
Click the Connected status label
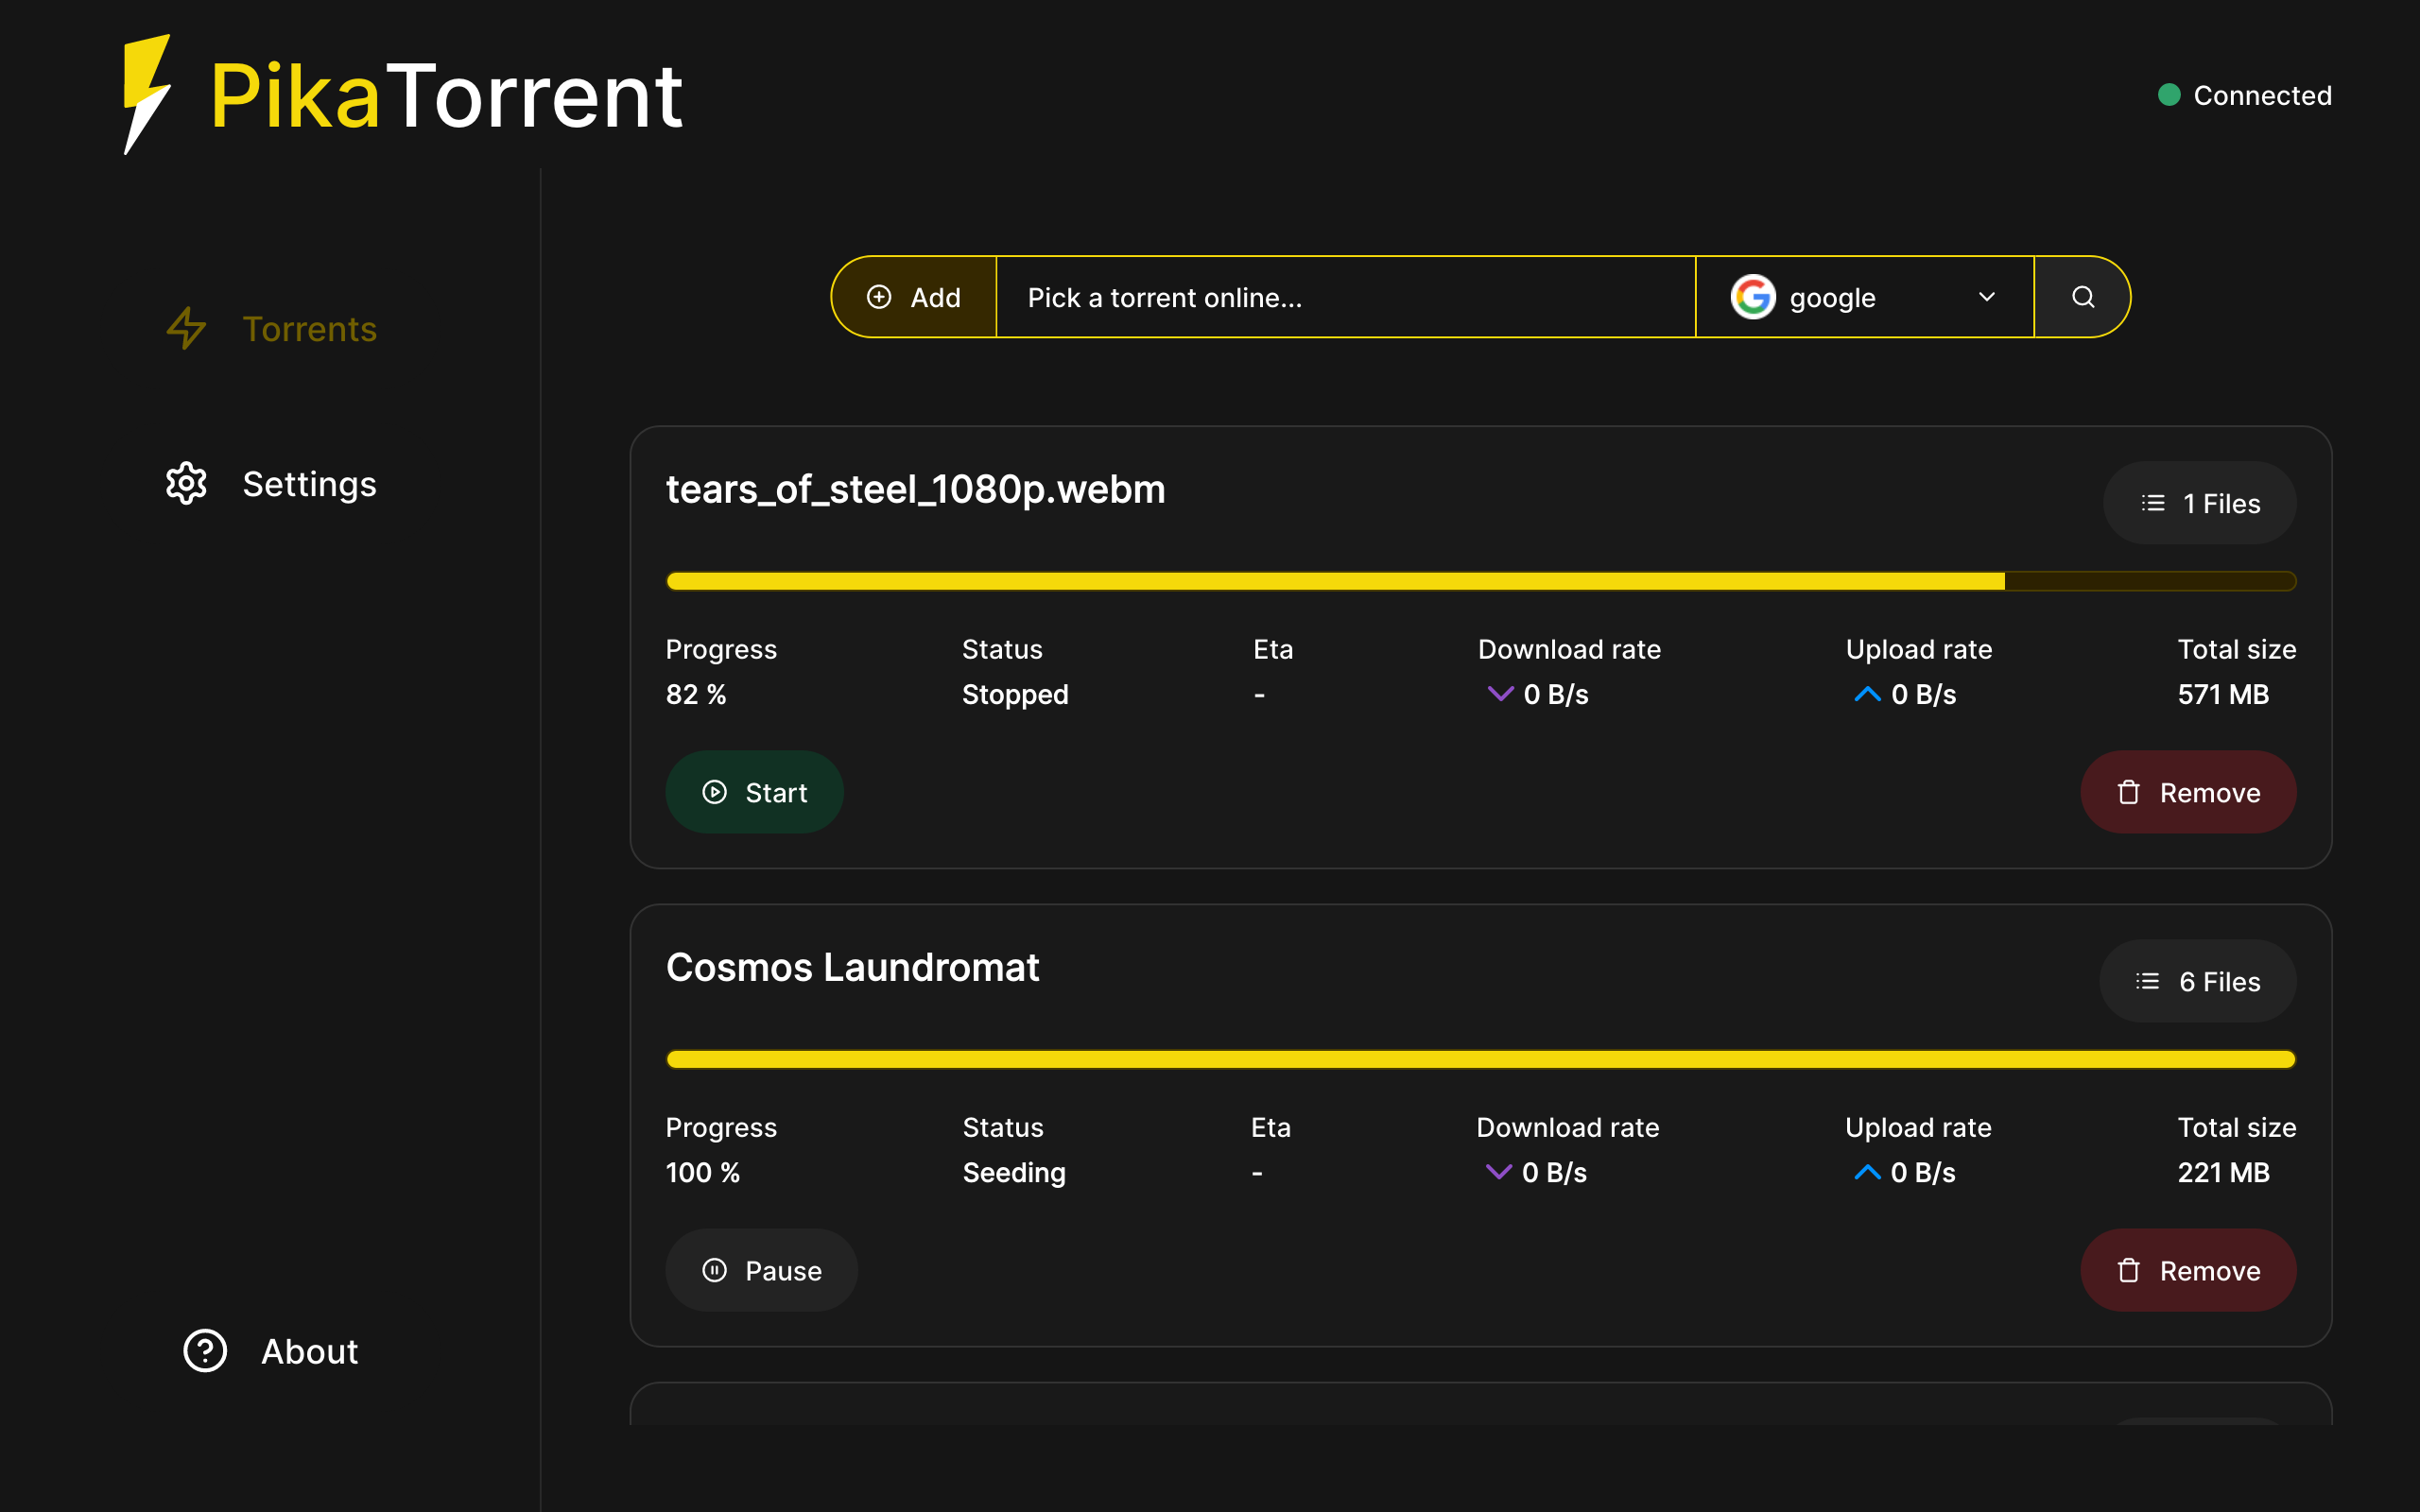[x=2262, y=95]
